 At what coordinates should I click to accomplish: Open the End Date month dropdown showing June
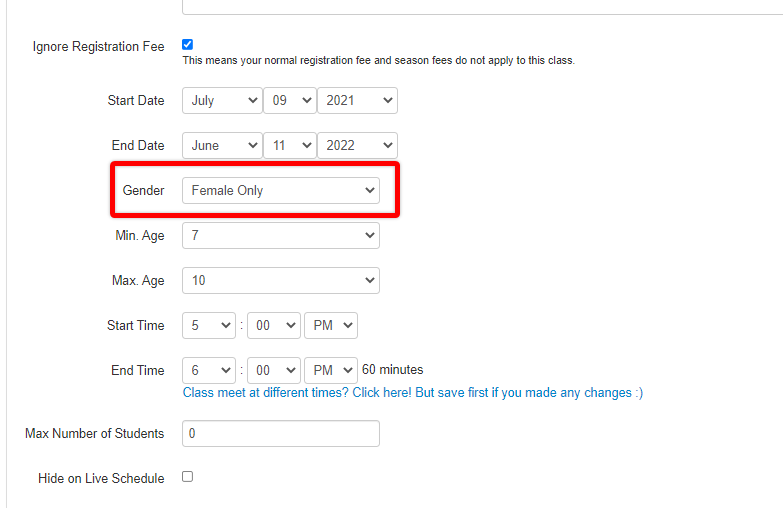[222, 145]
